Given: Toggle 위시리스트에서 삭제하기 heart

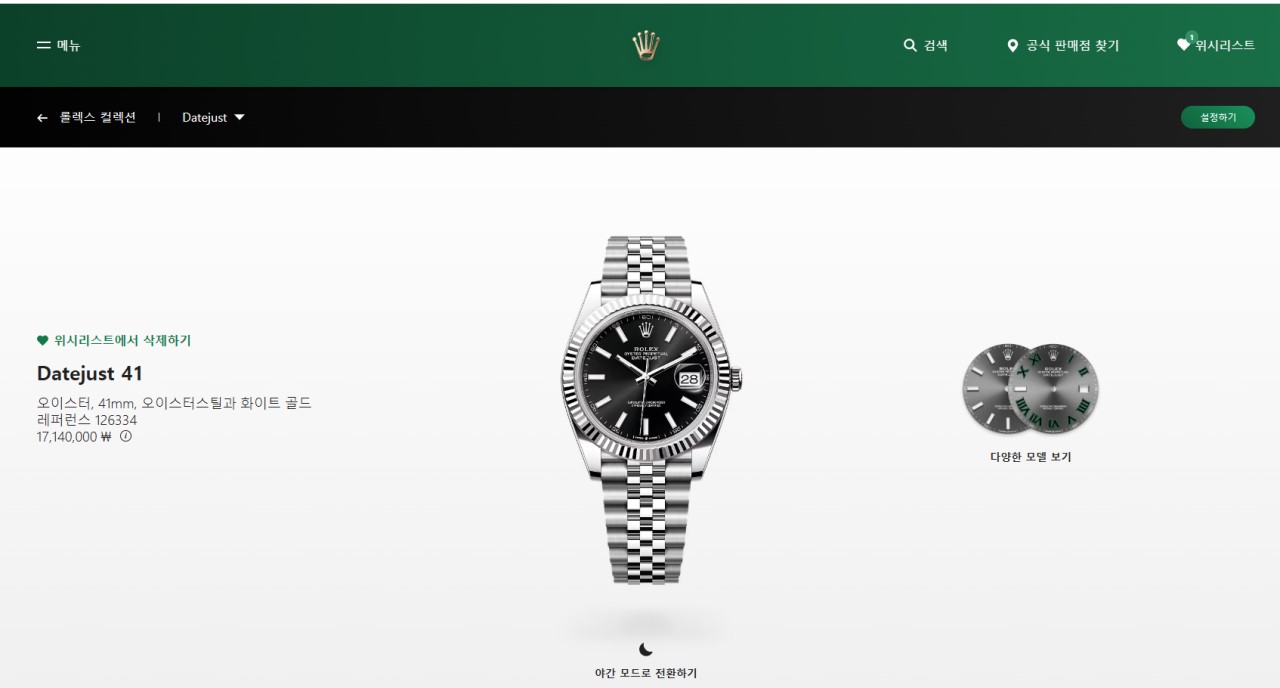Looking at the screenshot, I should pos(42,341).
